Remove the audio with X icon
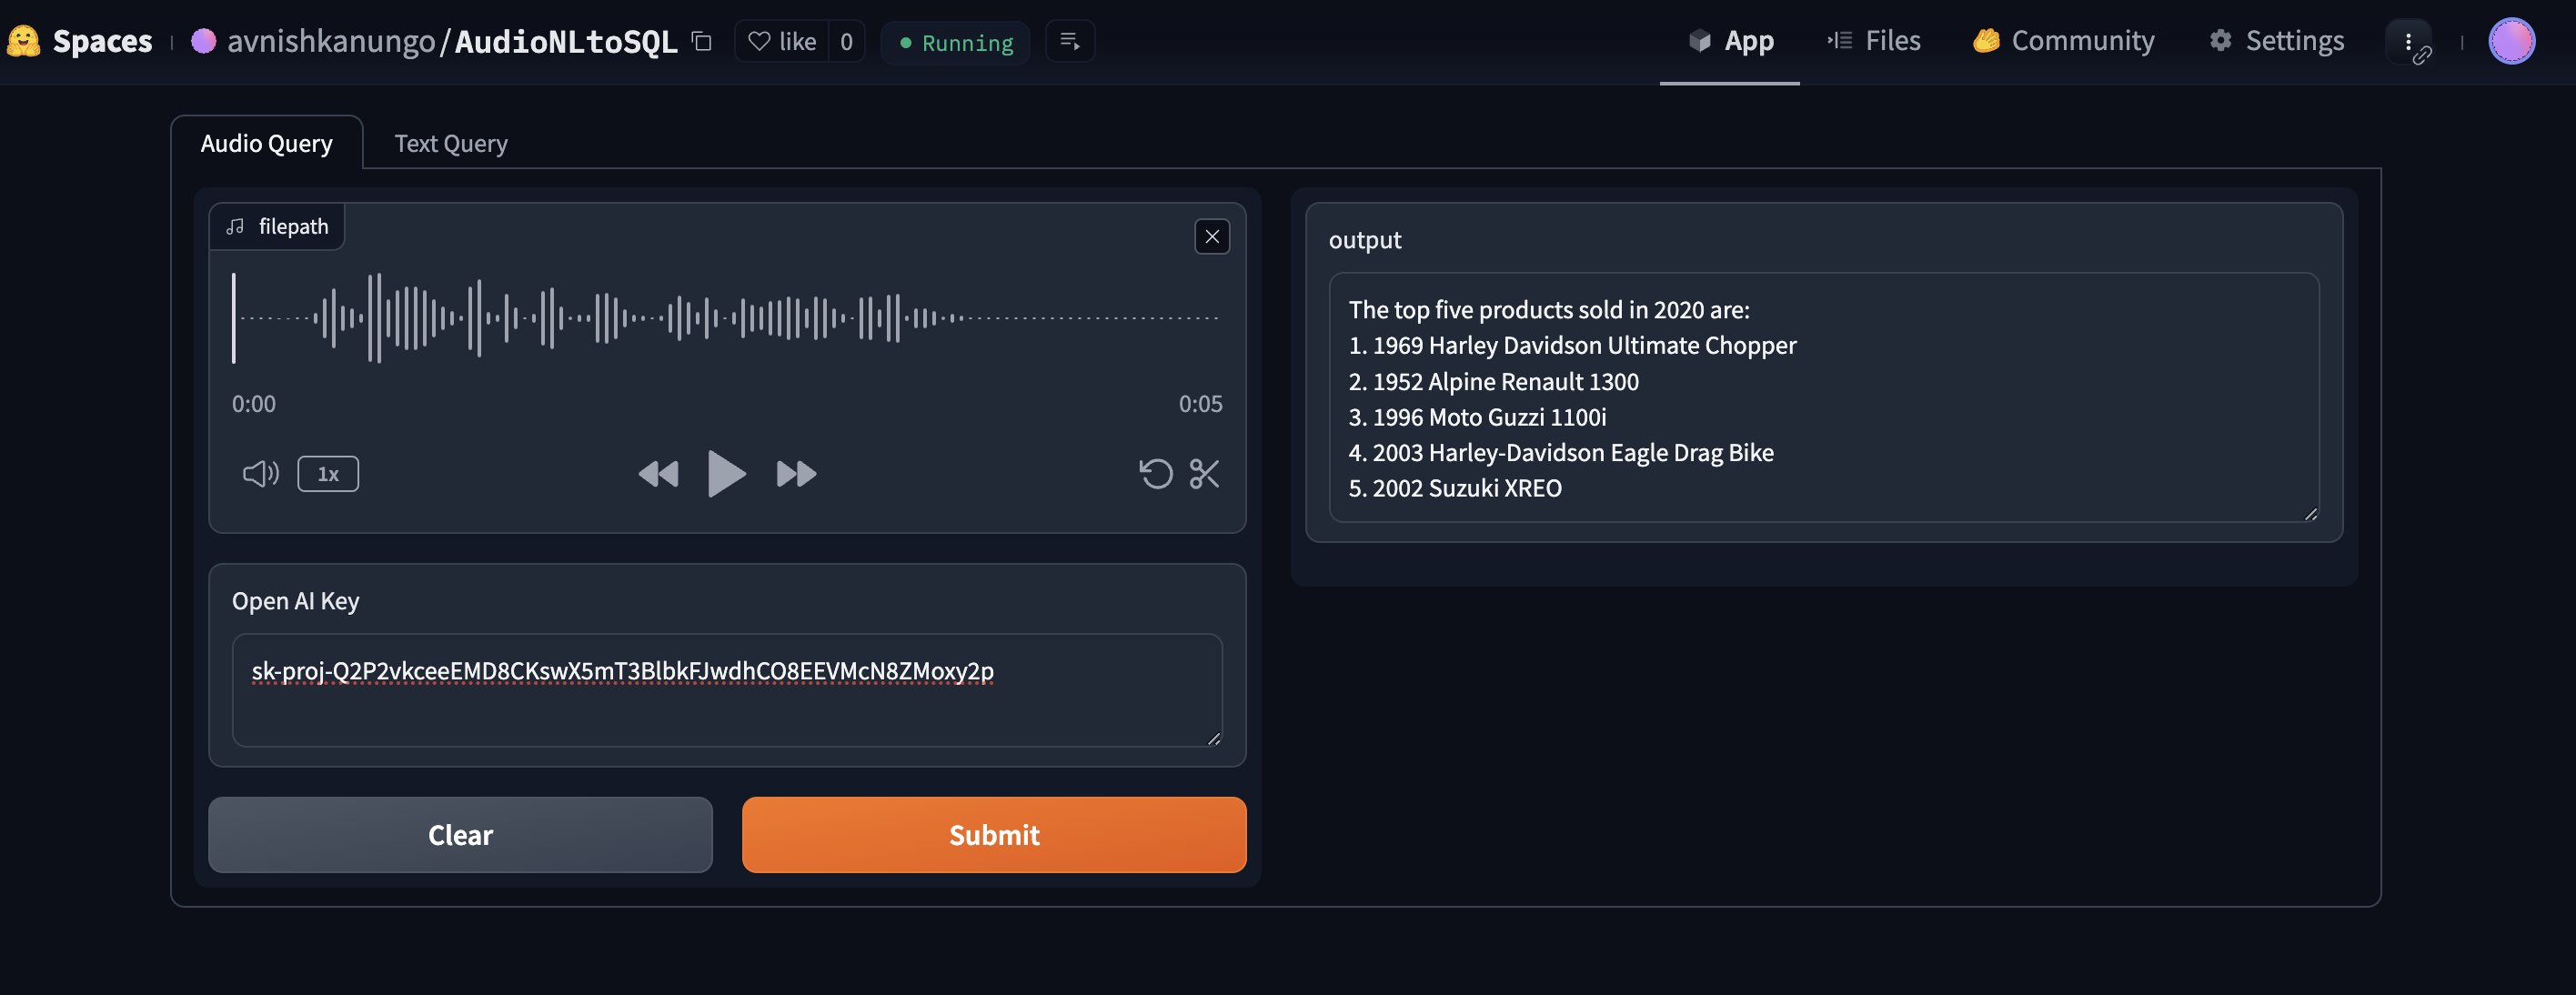Image resolution: width=2576 pixels, height=995 pixels. [1211, 237]
